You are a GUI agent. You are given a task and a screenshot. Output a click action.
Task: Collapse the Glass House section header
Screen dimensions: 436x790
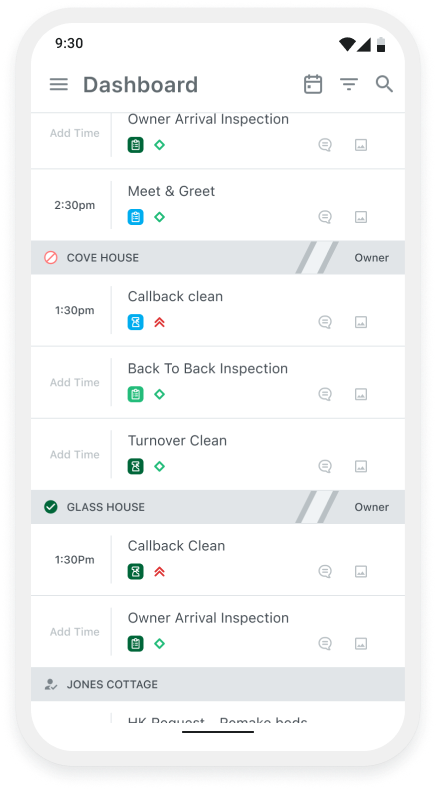[x=218, y=507]
